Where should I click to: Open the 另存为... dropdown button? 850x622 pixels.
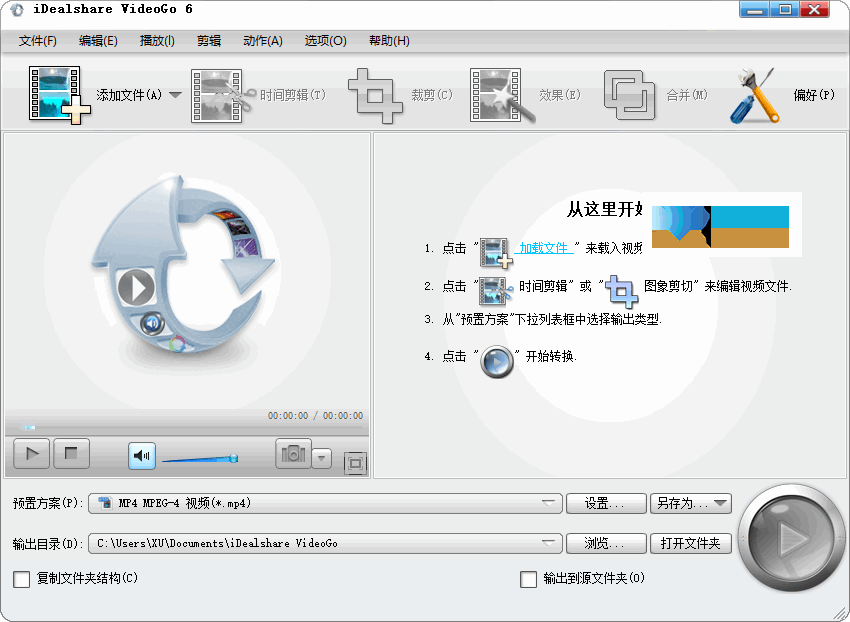click(x=691, y=503)
